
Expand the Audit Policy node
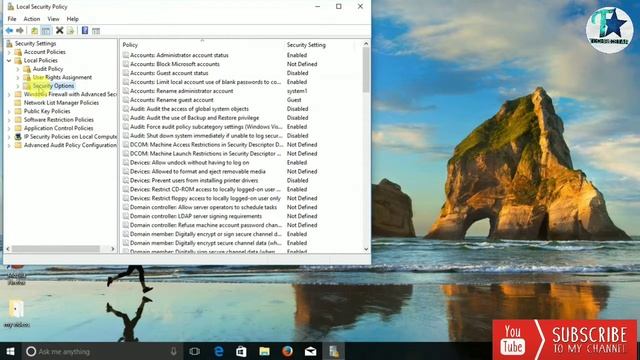18,69
